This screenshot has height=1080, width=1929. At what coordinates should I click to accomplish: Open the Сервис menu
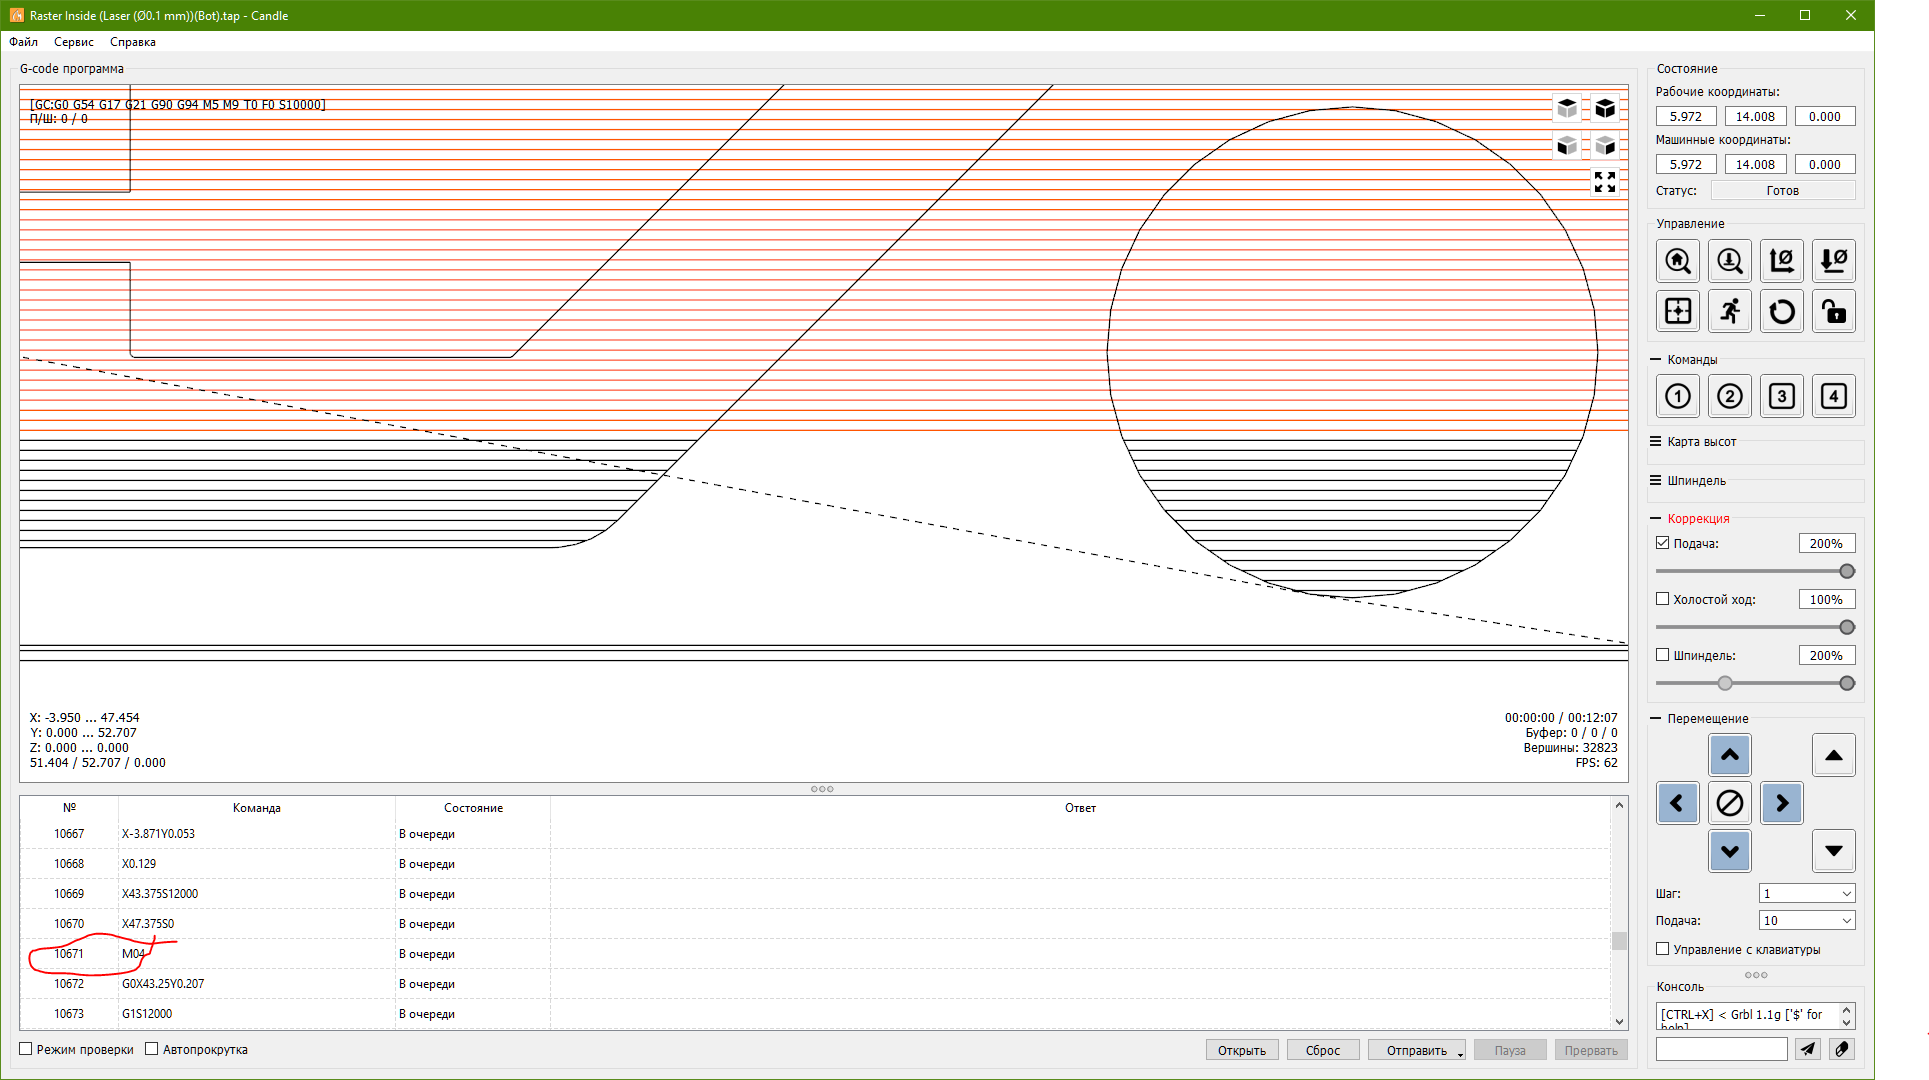pos(74,42)
